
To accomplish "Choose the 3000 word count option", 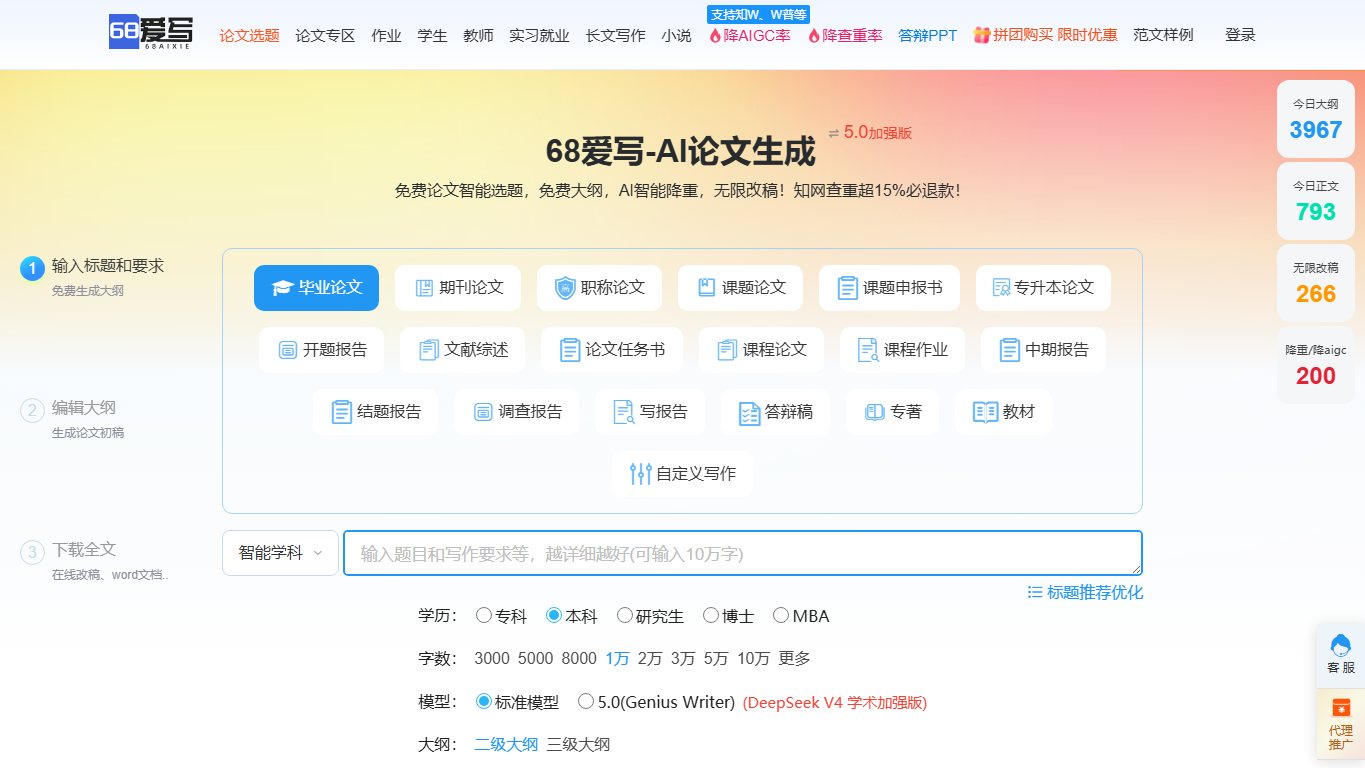I will (492, 658).
